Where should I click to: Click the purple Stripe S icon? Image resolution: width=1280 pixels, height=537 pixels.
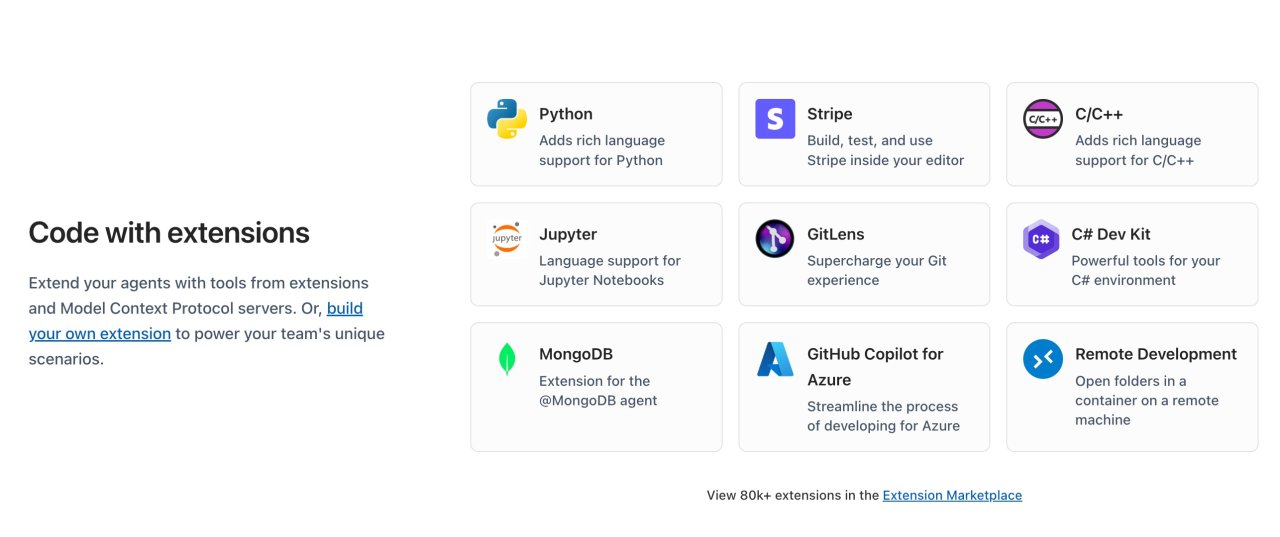(x=775, y=119)
